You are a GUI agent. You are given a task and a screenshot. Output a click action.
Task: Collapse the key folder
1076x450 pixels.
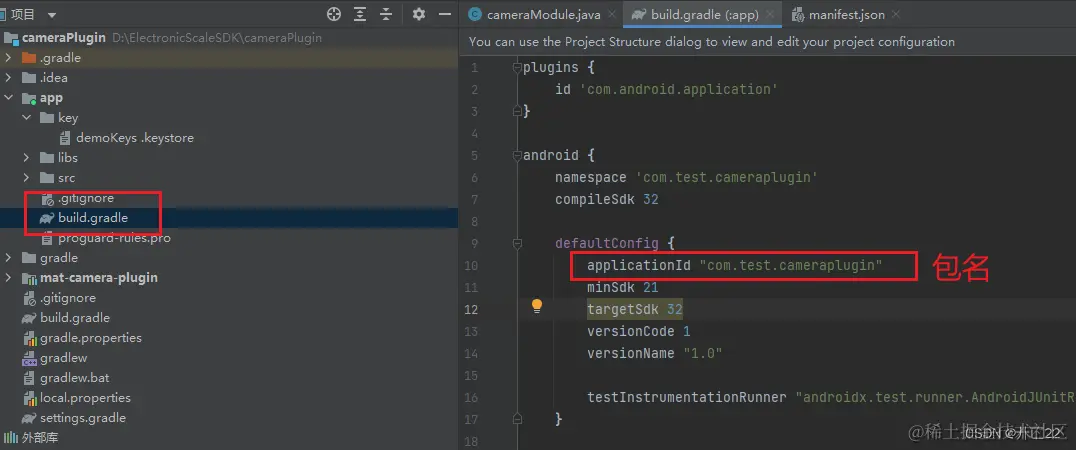pyautogui.click(x=26, y=118)
